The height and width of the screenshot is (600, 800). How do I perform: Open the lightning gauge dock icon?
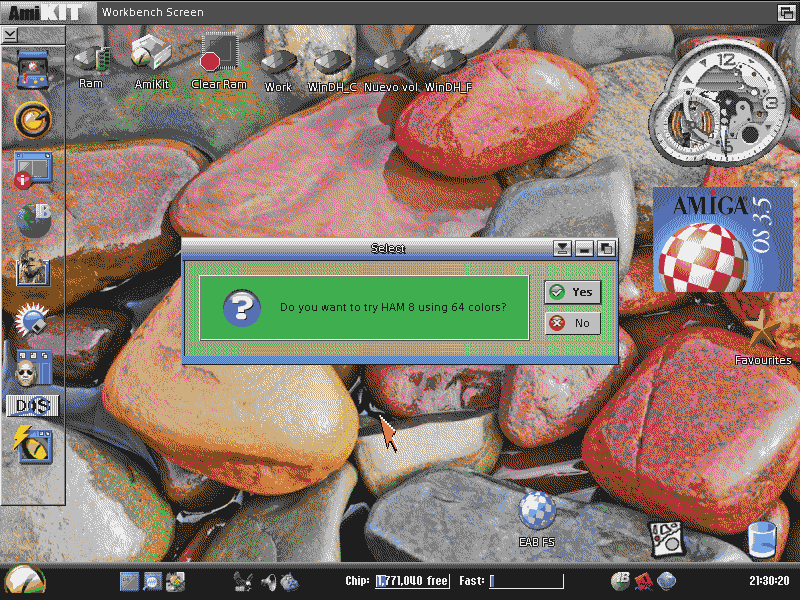(33, 445)
